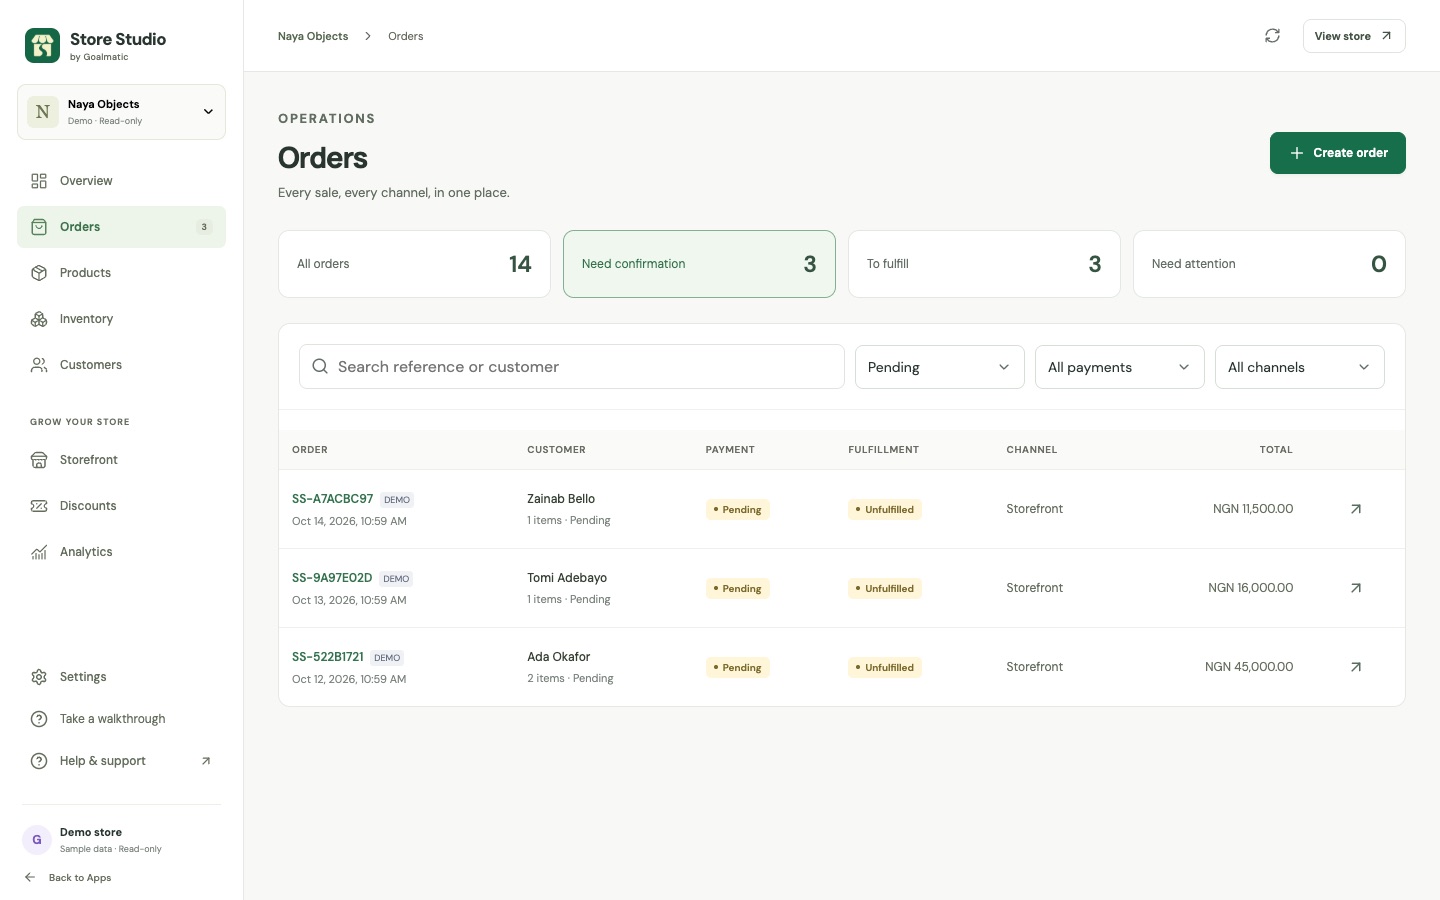Click the Create order button
This screenshot has height=900, width=1440.
pos(1338,153)
